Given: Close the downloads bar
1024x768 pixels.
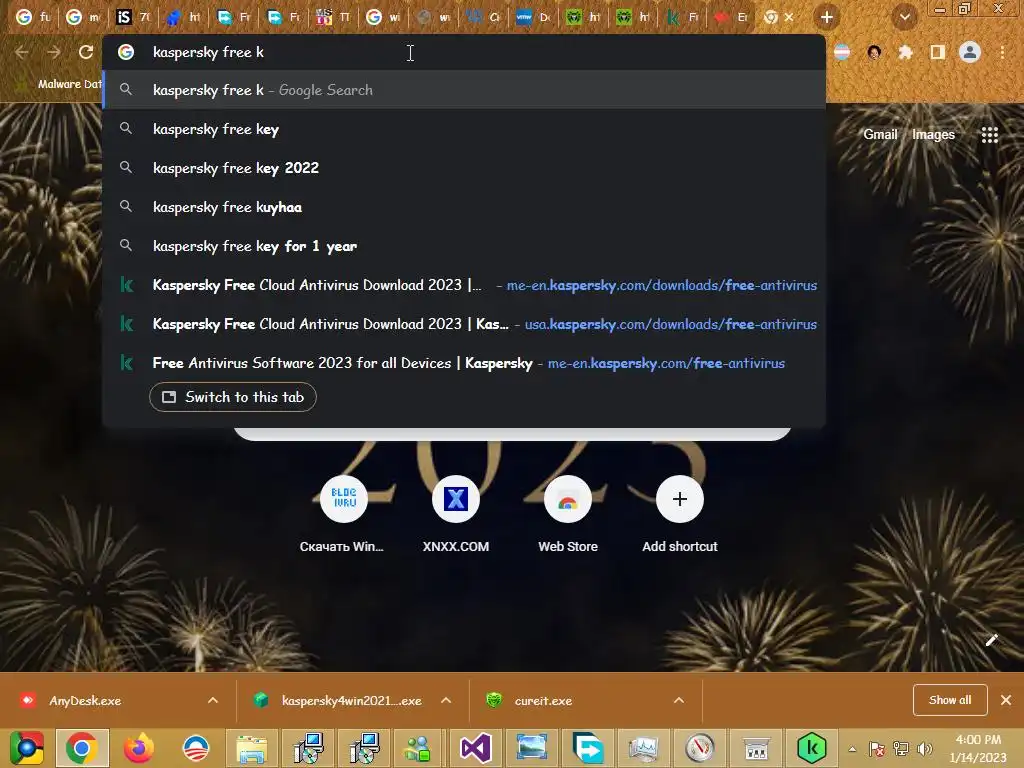Looking at the screenshot, I should point(1006,700).
